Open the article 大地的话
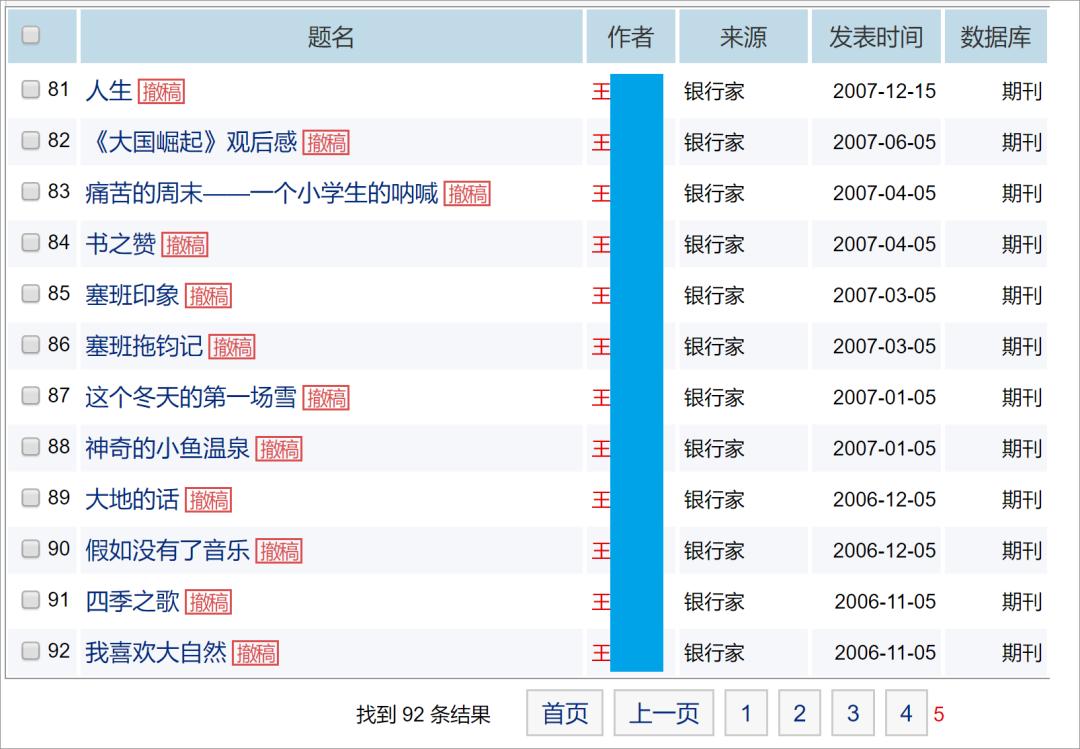This screenshot has height=749, width=1080. click(x=132, y=499)
